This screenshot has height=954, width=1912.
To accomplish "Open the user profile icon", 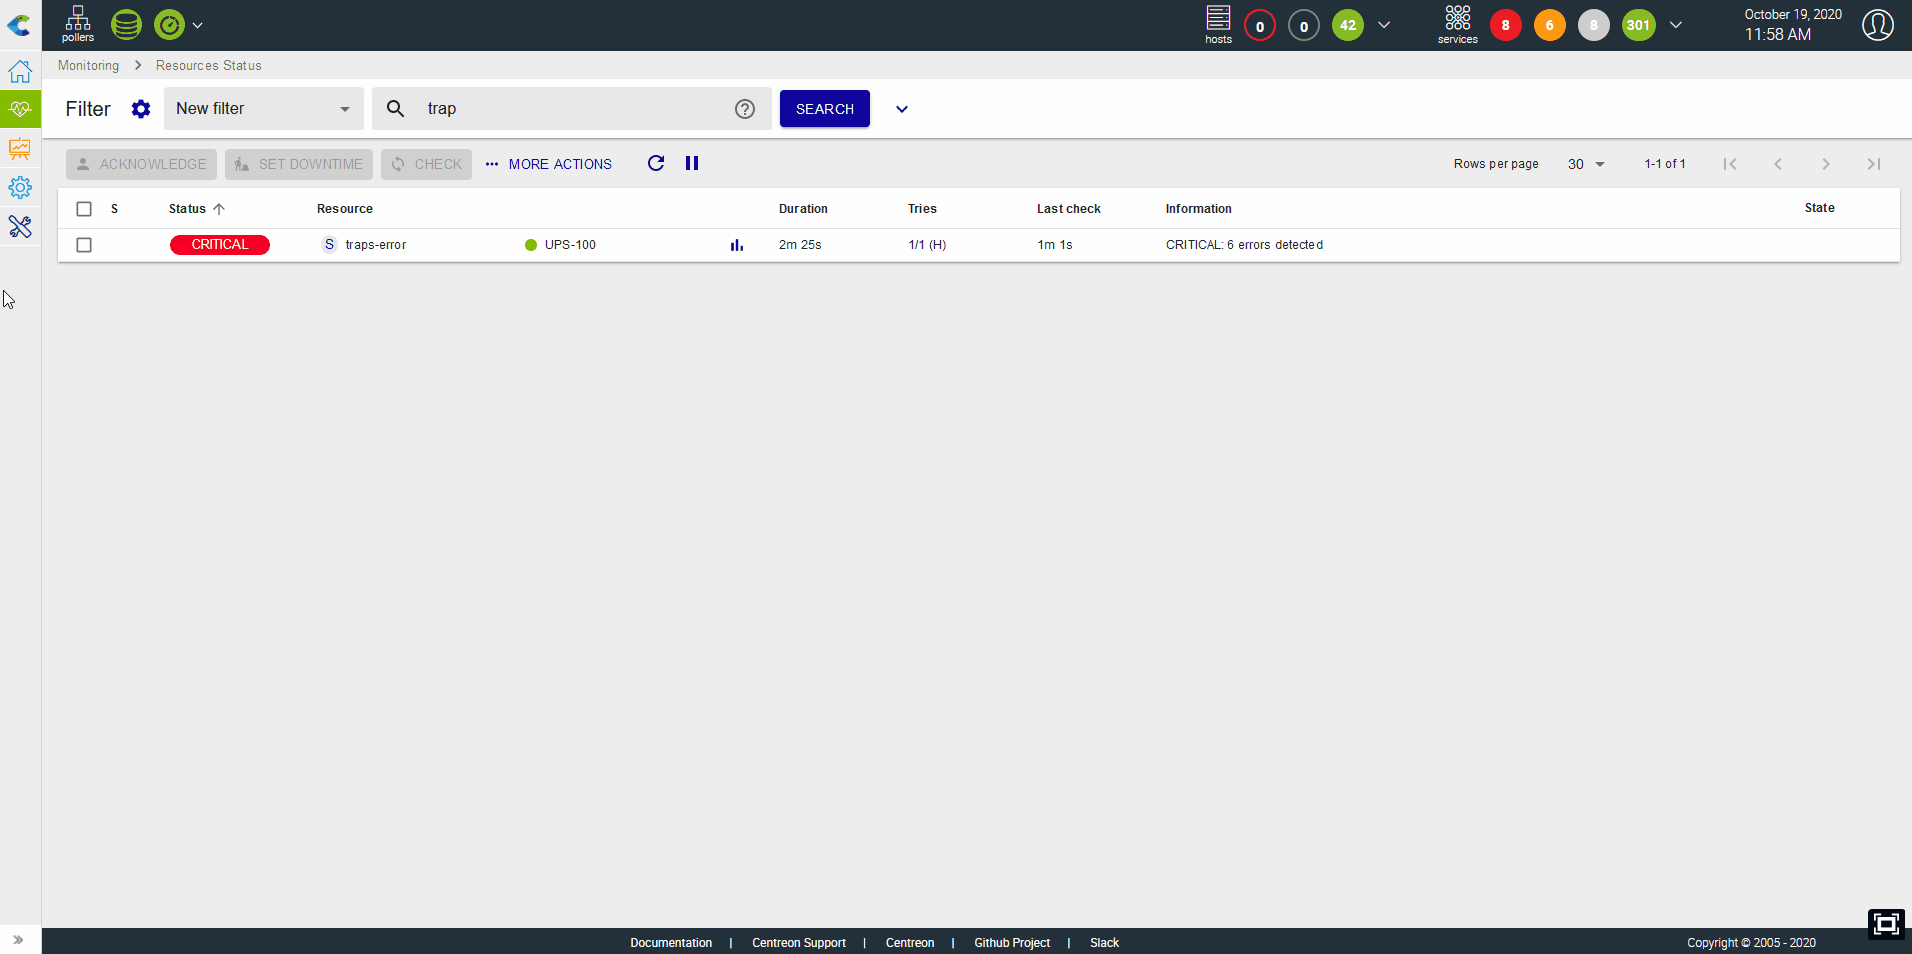I will [1877, 25].
